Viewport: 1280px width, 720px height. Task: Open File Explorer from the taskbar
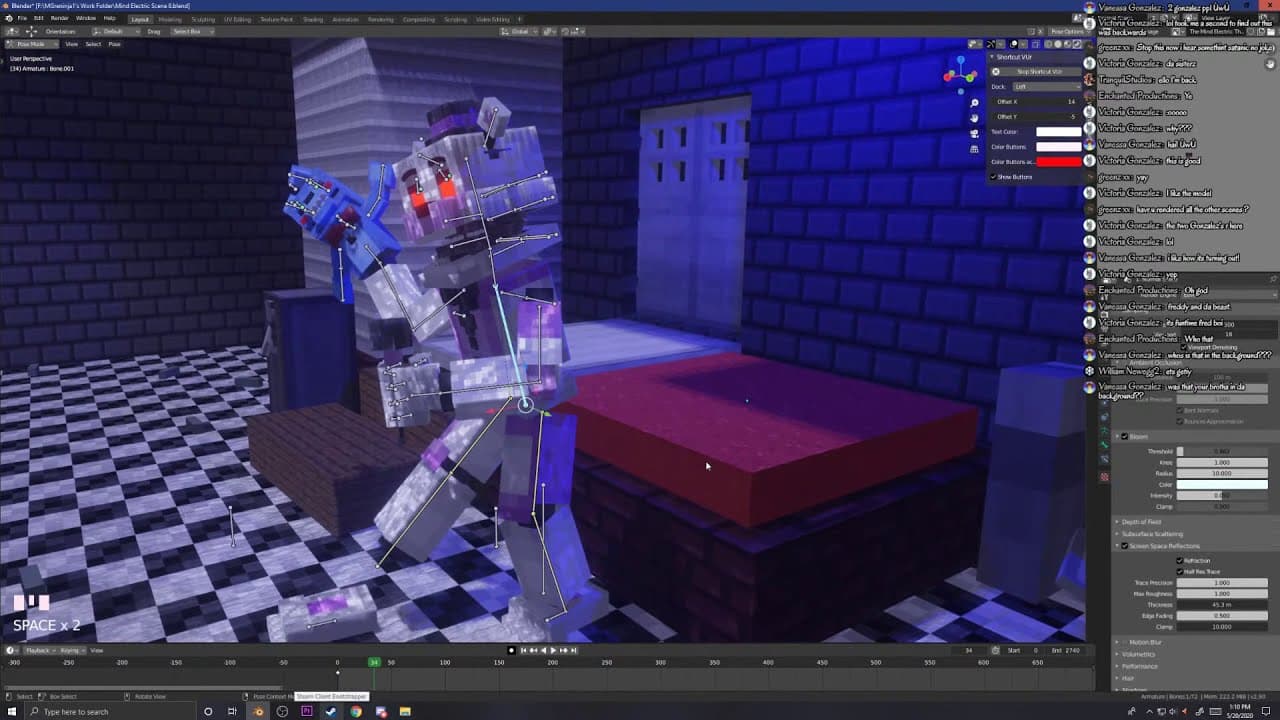pyautogui.click(x=405, y=712)
